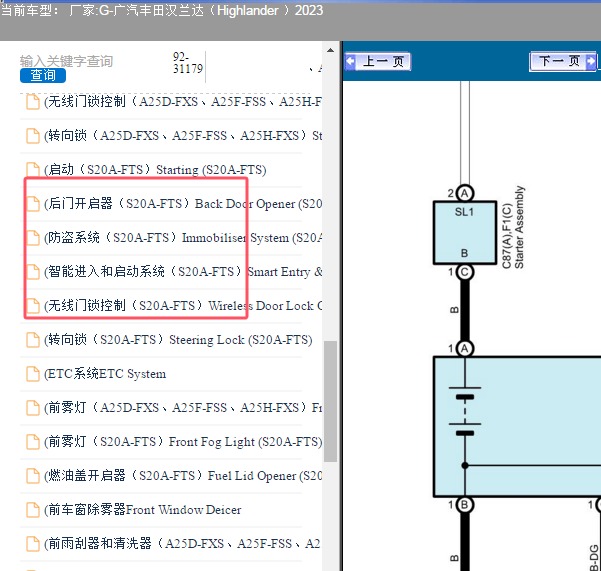Click right arrow icon on 下一页

tap(591, 61)
